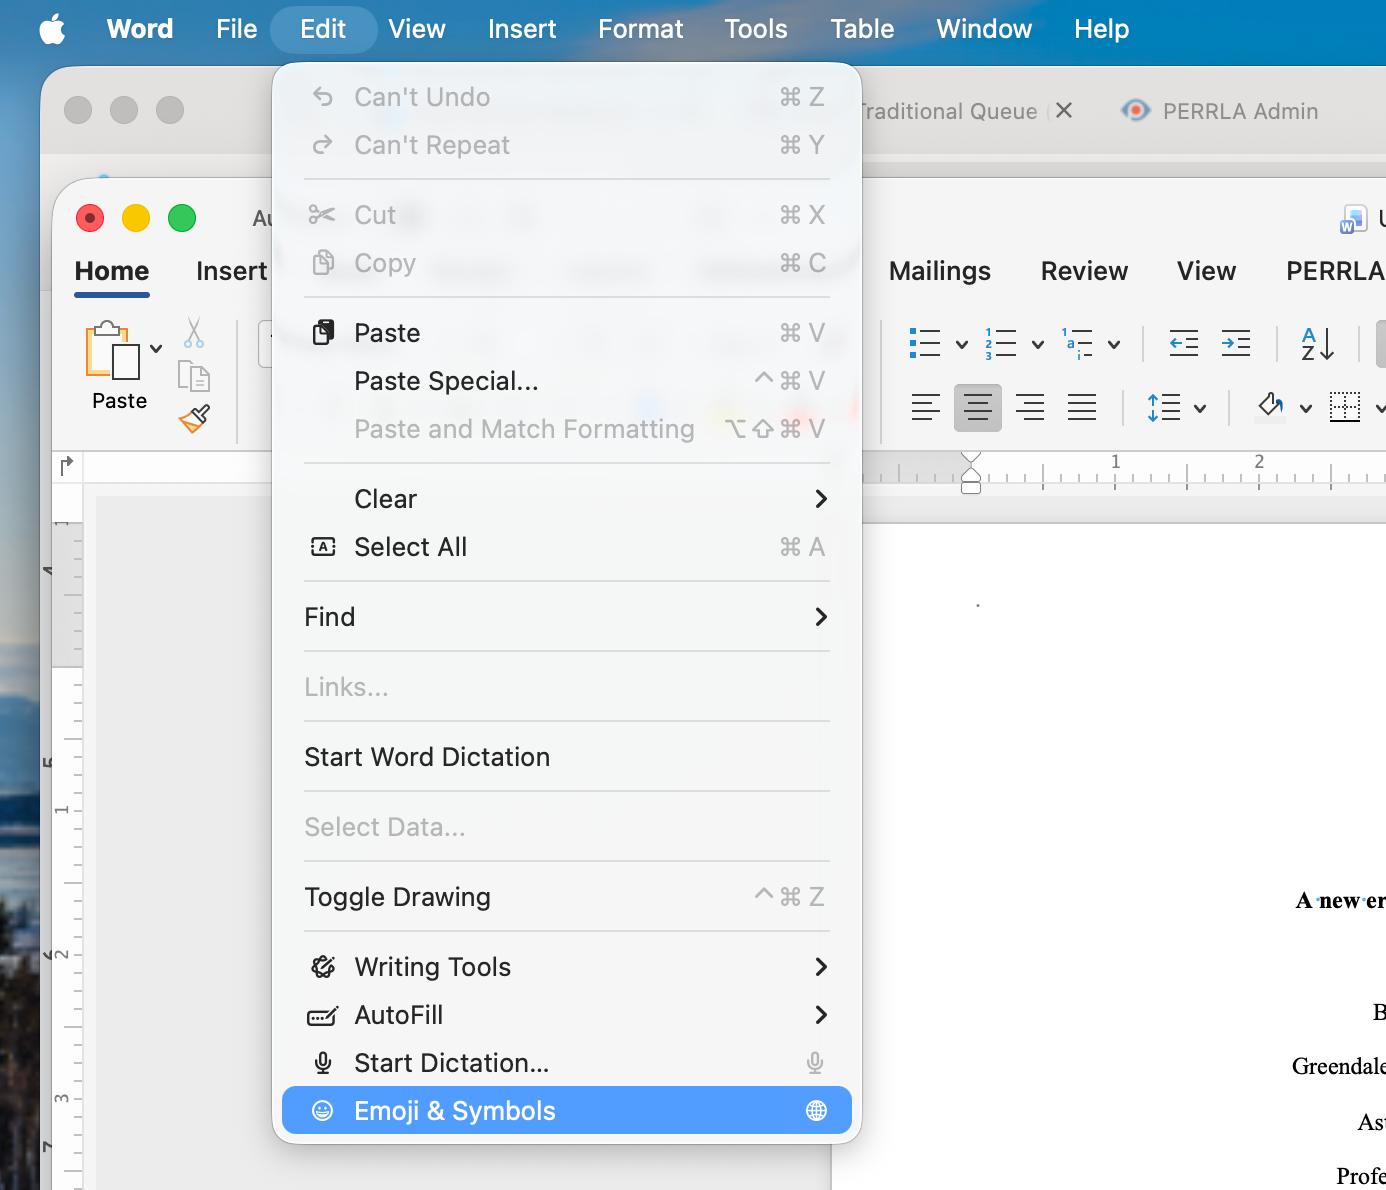The height and width of the screenshot is (1190, 1386).
Task: Switch to the View ribbon tab
Action: [x=1206, y=271]
